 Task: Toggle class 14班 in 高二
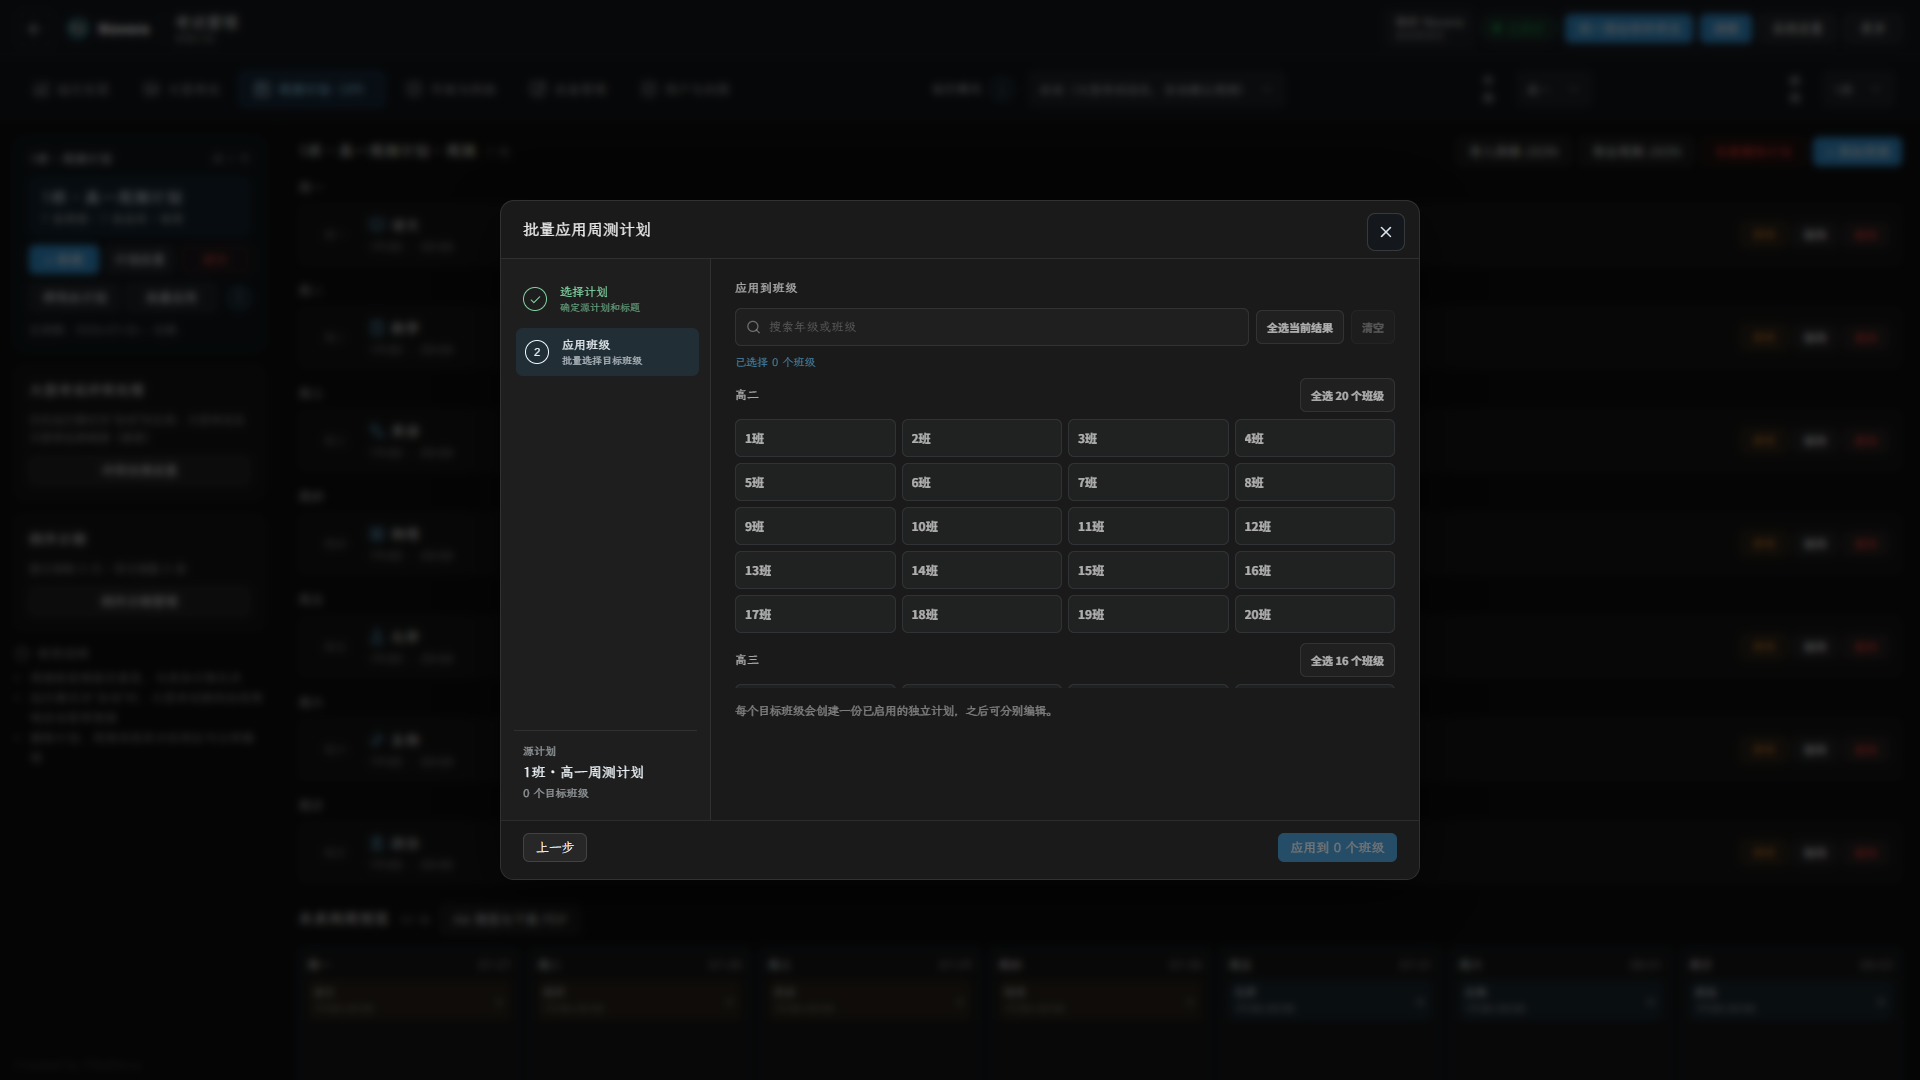(981, 570)
